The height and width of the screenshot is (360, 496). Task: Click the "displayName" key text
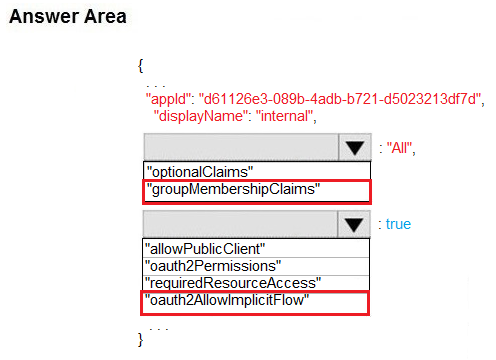tap(200, 116)
